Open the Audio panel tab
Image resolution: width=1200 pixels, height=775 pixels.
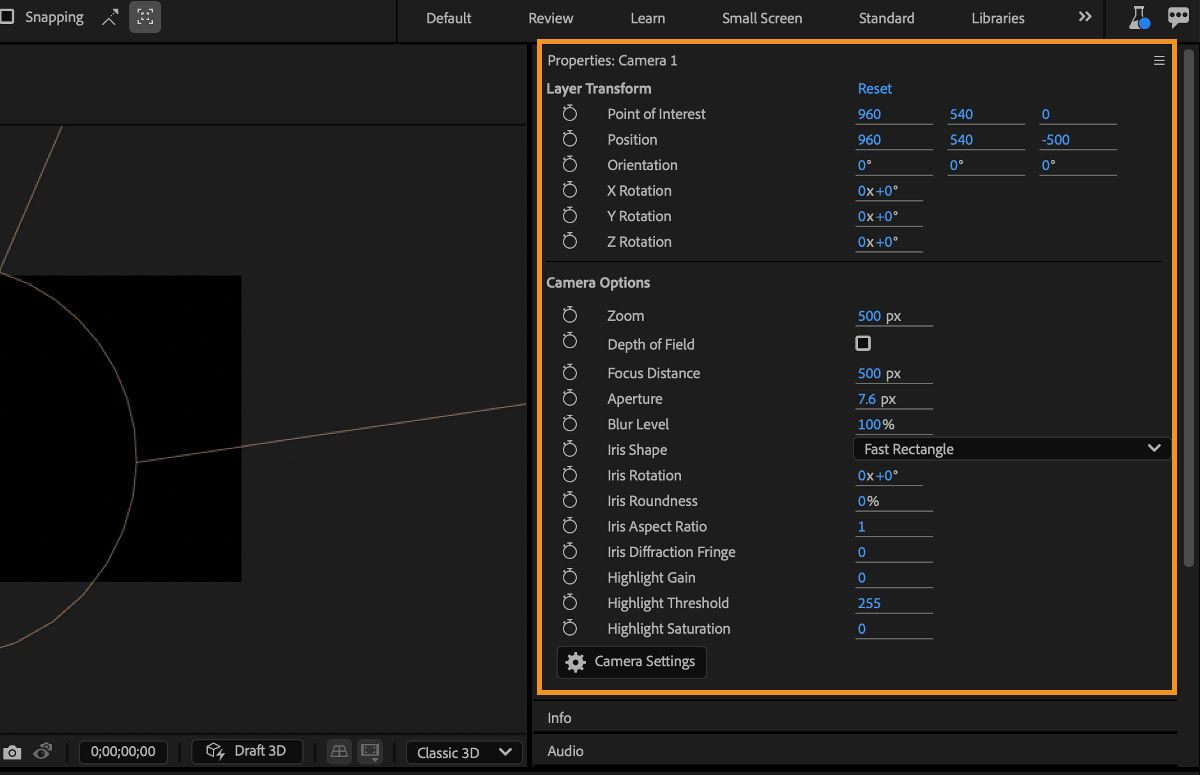tap(565, 750)
